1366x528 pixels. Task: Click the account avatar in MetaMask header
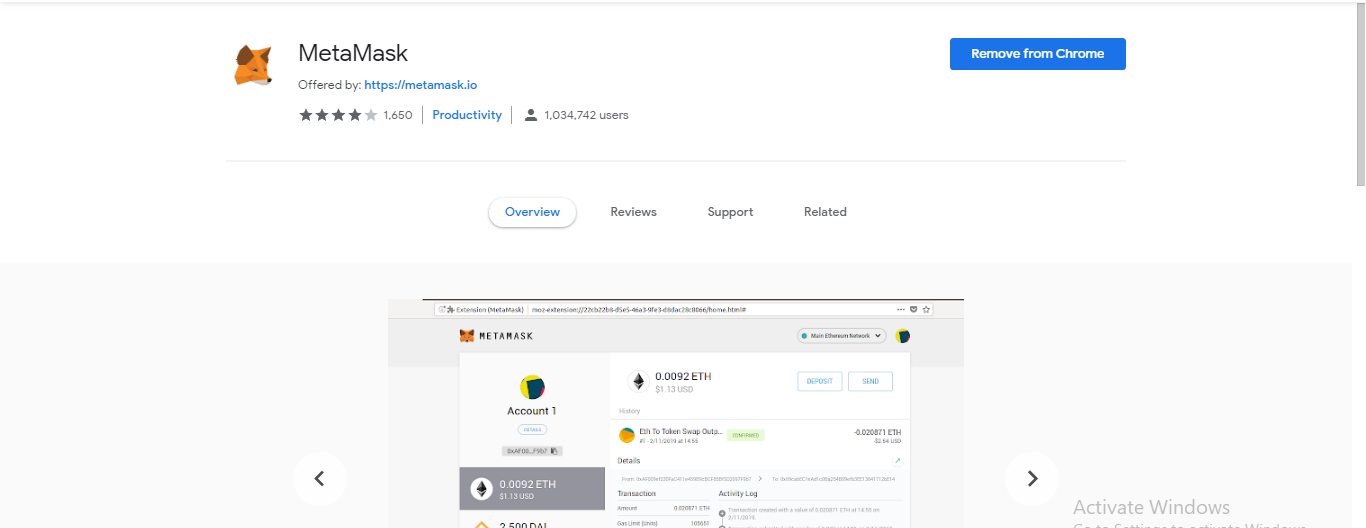(903, 336)
